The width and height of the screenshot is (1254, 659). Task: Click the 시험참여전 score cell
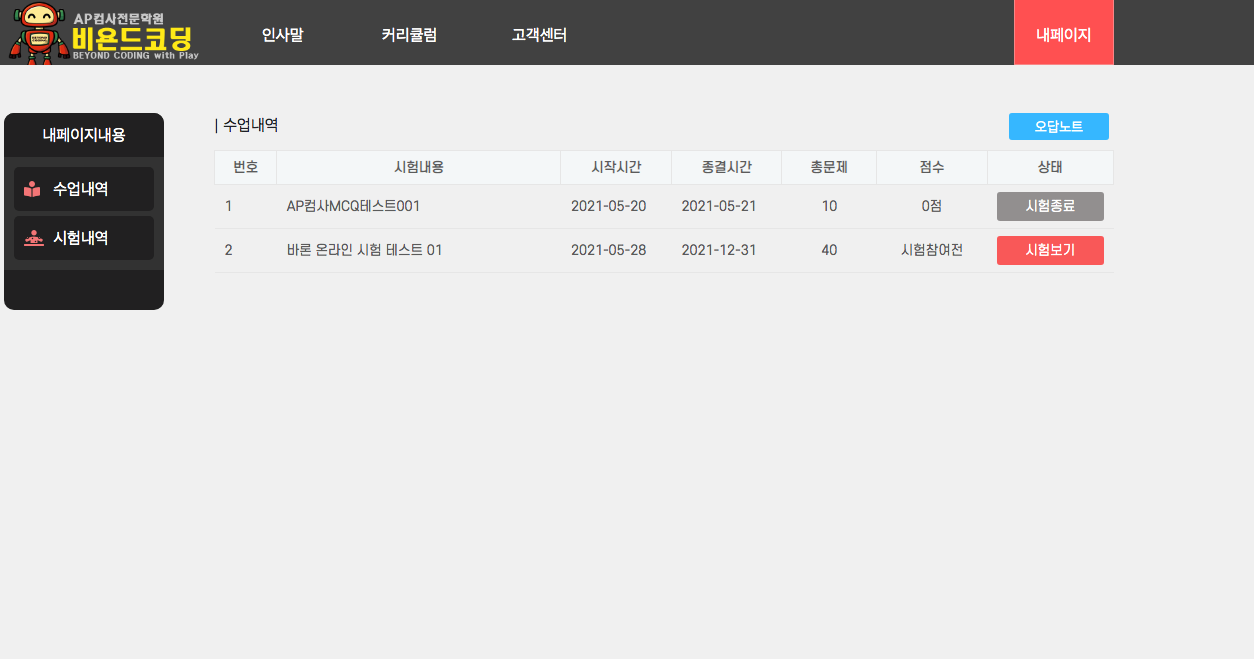(x=932, y=250)
